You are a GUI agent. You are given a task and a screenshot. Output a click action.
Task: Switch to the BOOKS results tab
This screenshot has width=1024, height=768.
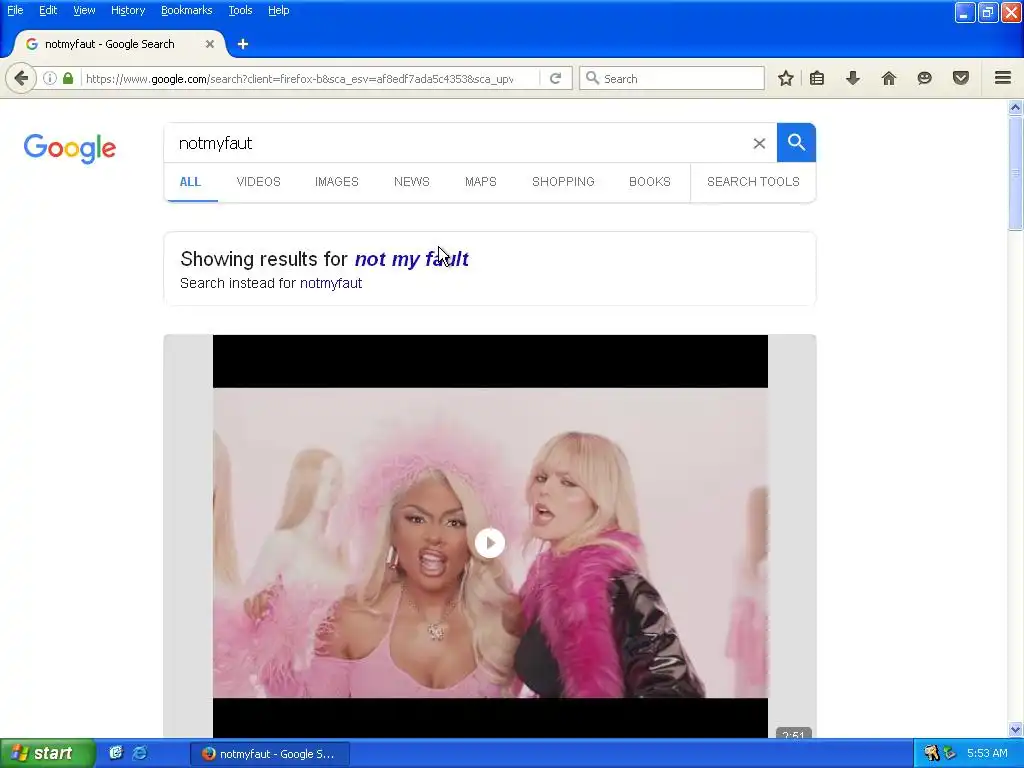coord(650,182)
